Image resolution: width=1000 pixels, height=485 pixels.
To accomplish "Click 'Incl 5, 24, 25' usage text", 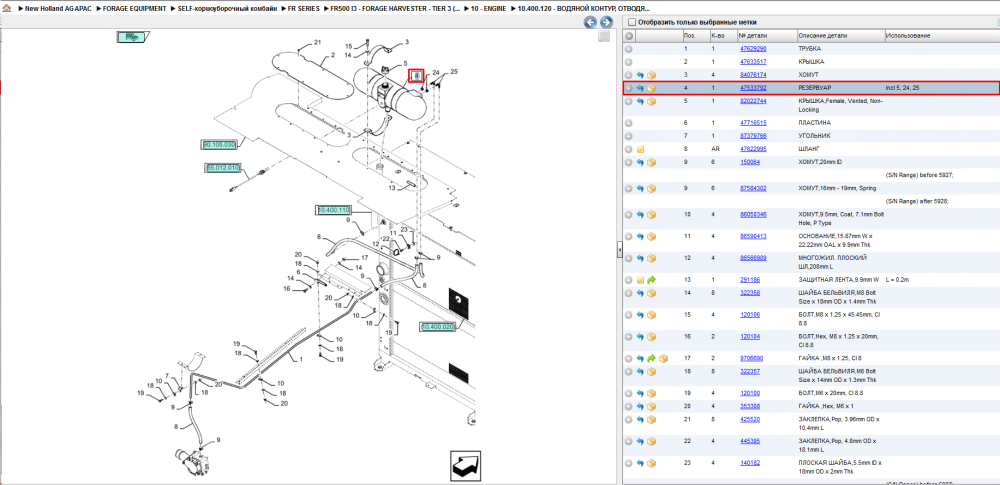I will click(904, 88).
